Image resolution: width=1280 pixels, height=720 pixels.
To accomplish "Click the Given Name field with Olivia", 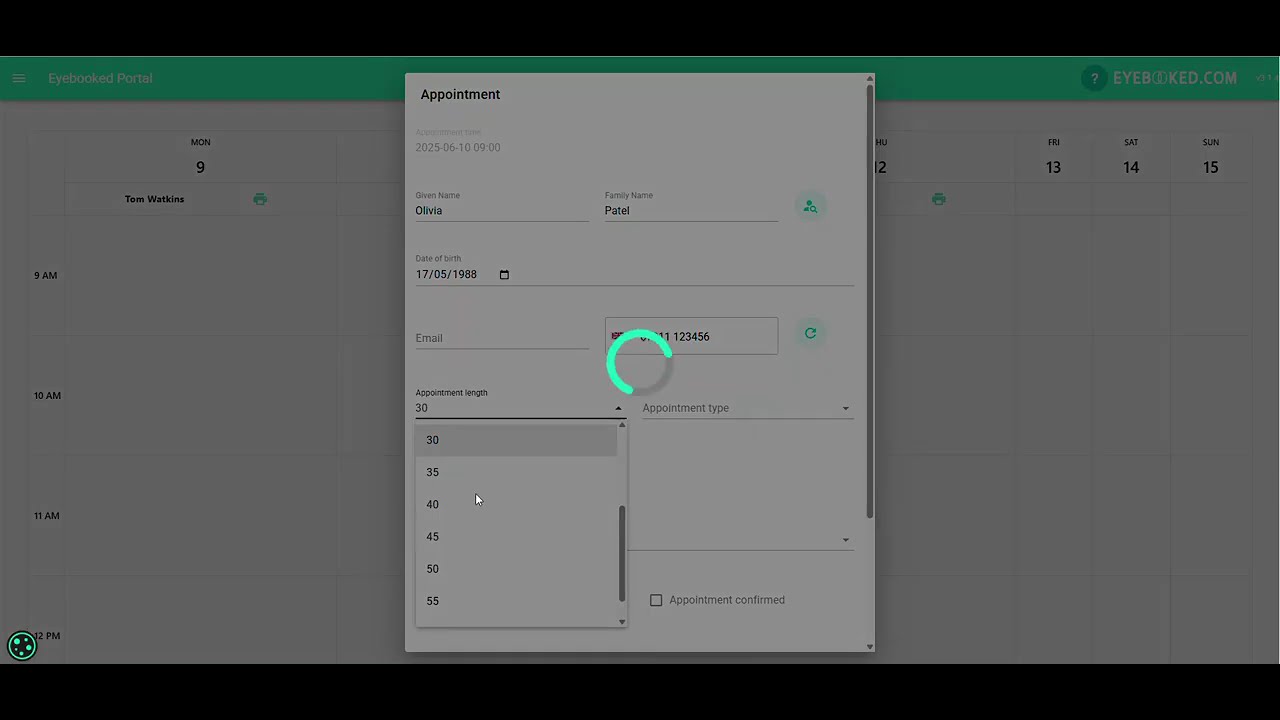I will (x=502, y=211).
